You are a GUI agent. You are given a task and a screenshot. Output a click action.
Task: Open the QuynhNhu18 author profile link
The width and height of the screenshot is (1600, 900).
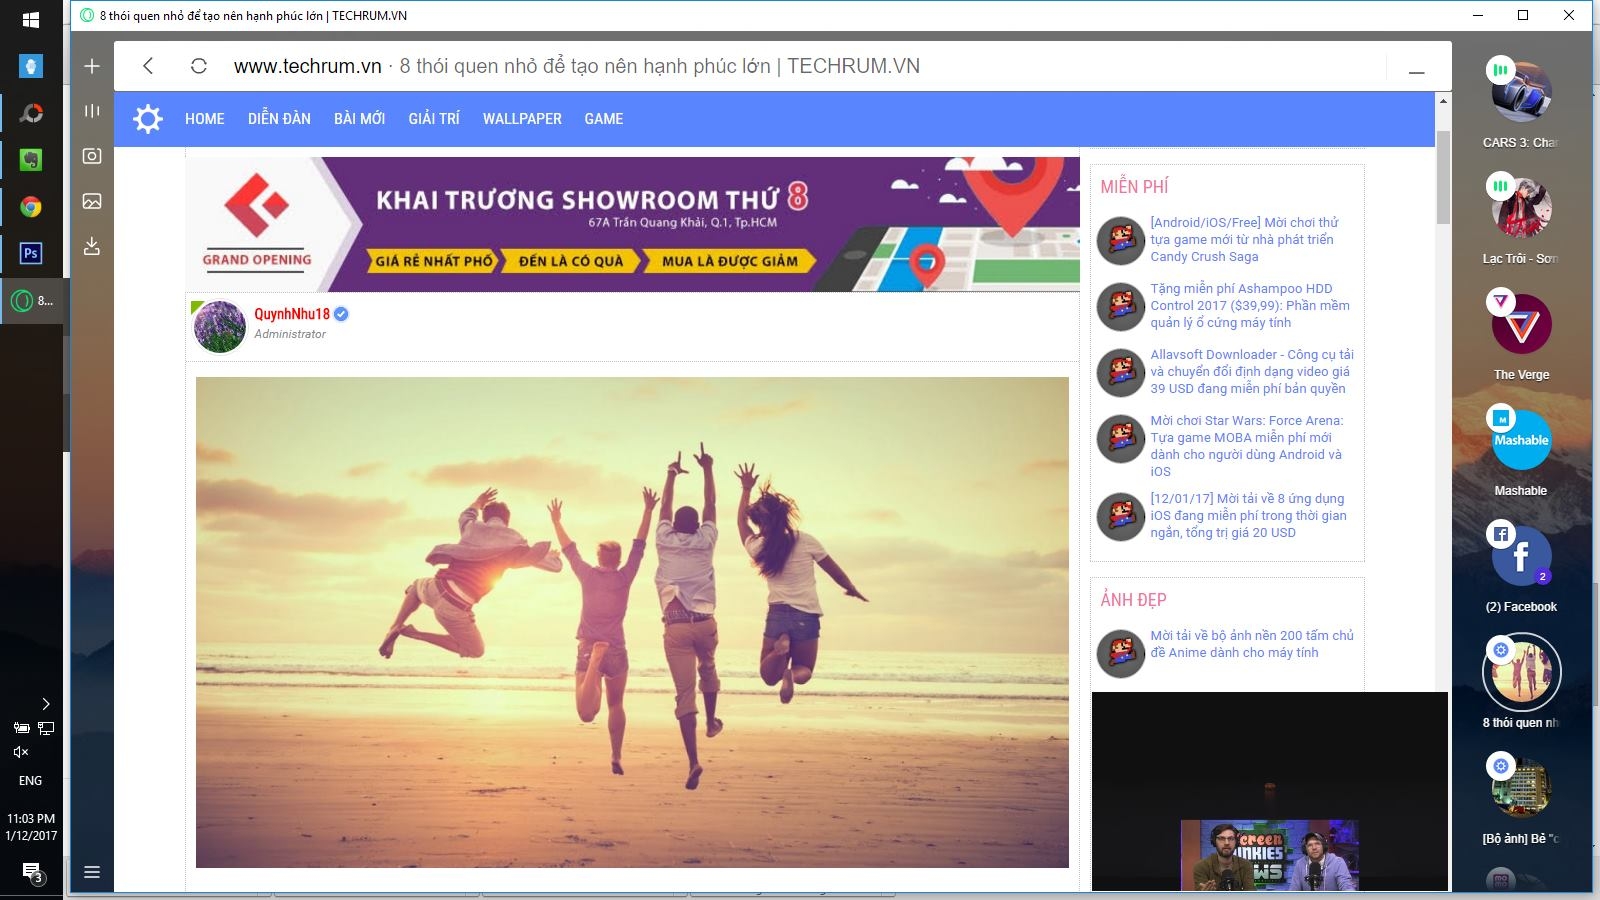291,314
